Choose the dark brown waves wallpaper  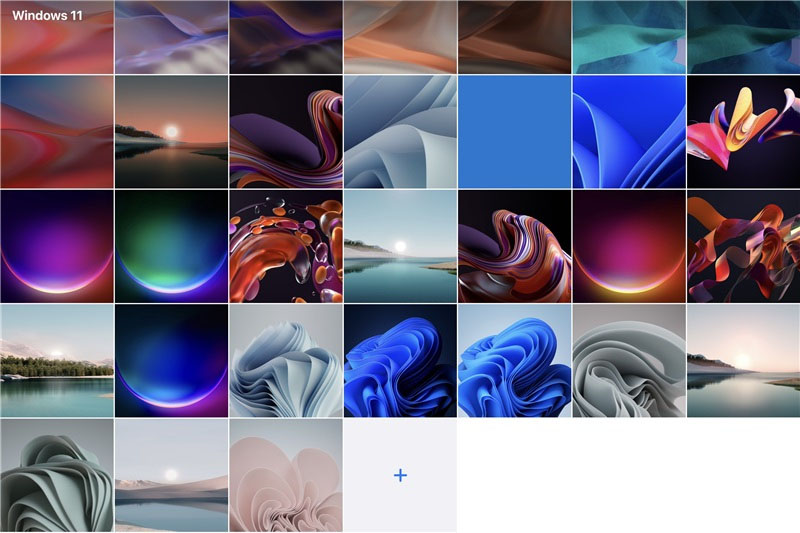(x=514, y=37)
